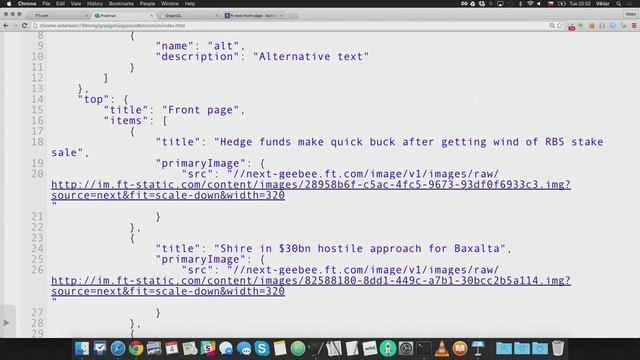640x360 pixels.
Task: Switch to the GraphQL tab
Action: 190,16
